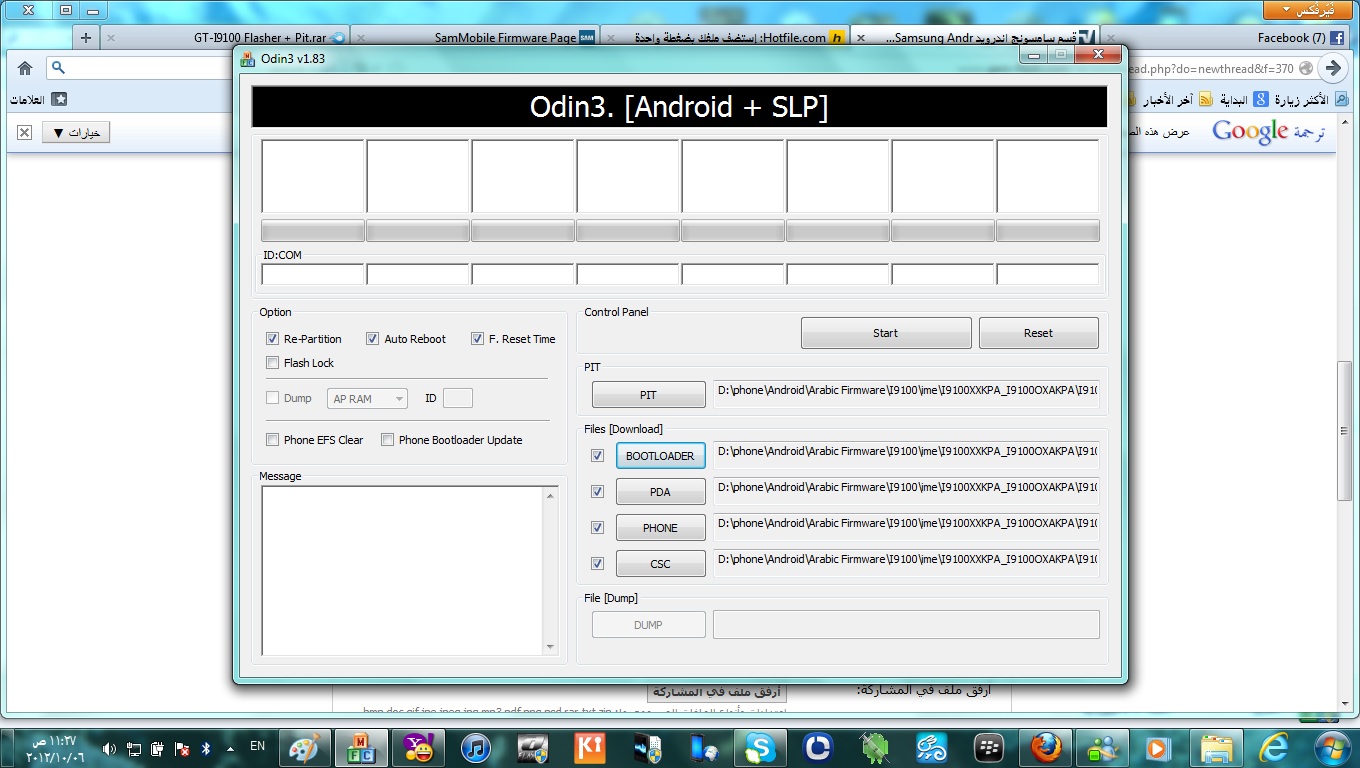
Task: Click the Reset button in Odin3
Action: pos(1038,333)
